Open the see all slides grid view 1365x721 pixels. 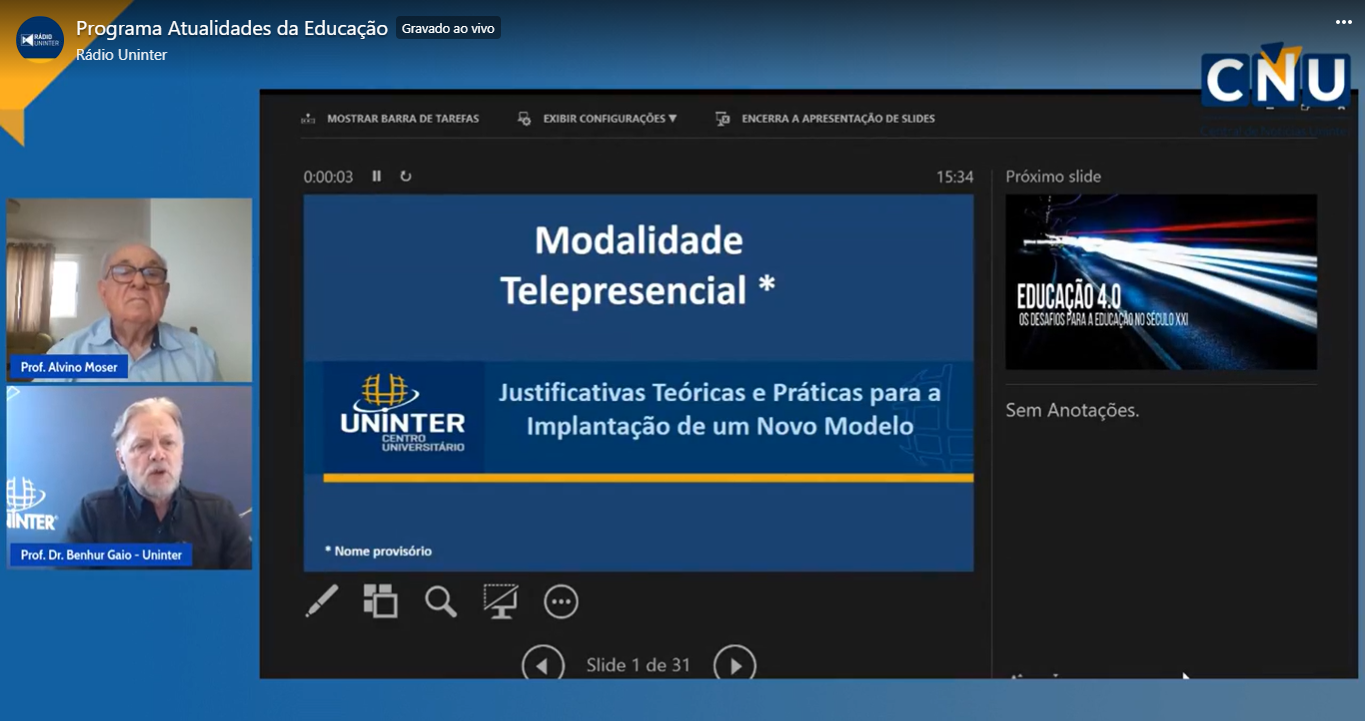pyautogui.click(x=380, y=601)
